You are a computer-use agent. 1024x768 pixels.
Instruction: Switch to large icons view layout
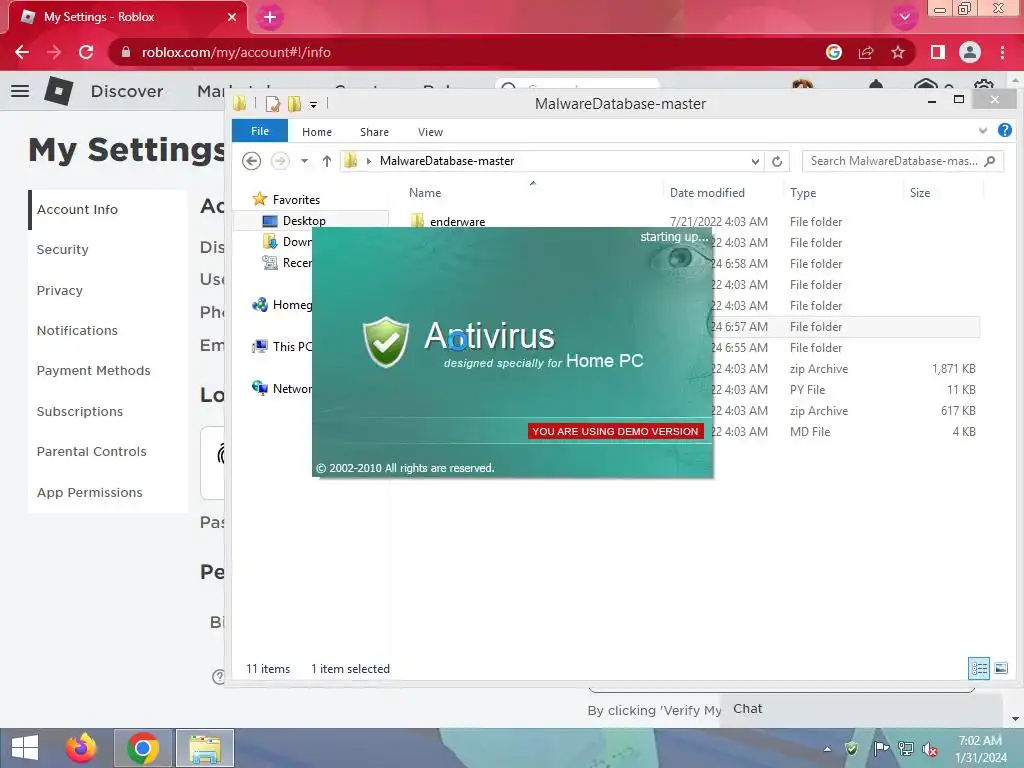[x=1001, y=668]
